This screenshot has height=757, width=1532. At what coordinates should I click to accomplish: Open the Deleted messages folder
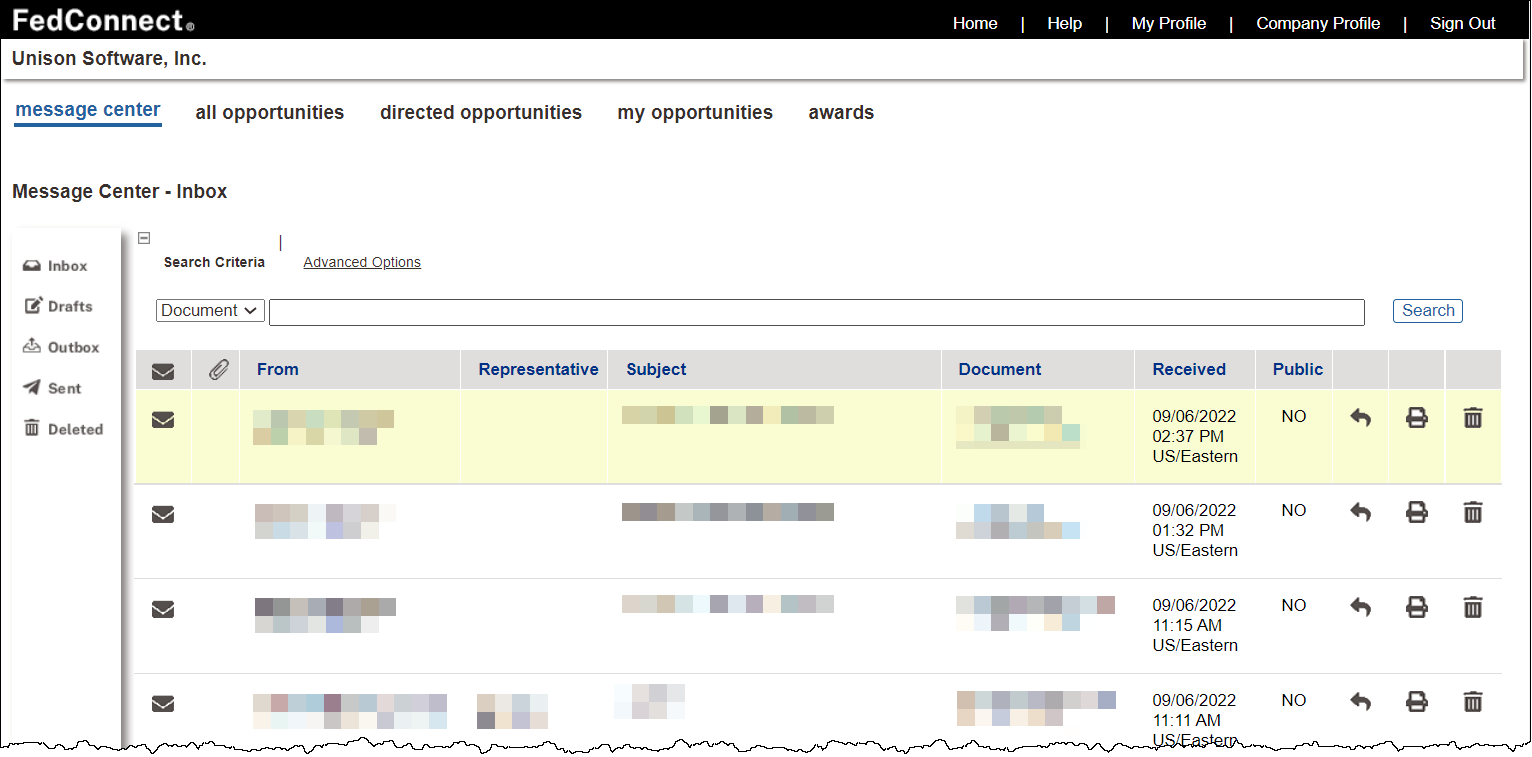tap(63, 429)
